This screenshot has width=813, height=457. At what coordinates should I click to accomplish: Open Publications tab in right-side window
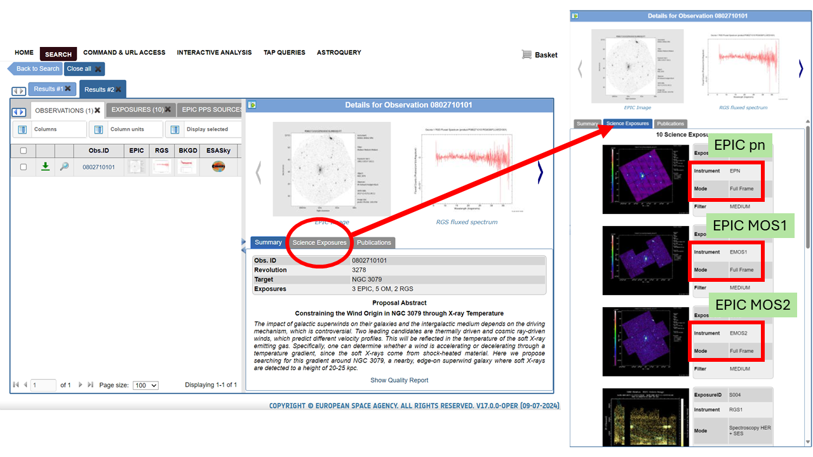[670, 123]
